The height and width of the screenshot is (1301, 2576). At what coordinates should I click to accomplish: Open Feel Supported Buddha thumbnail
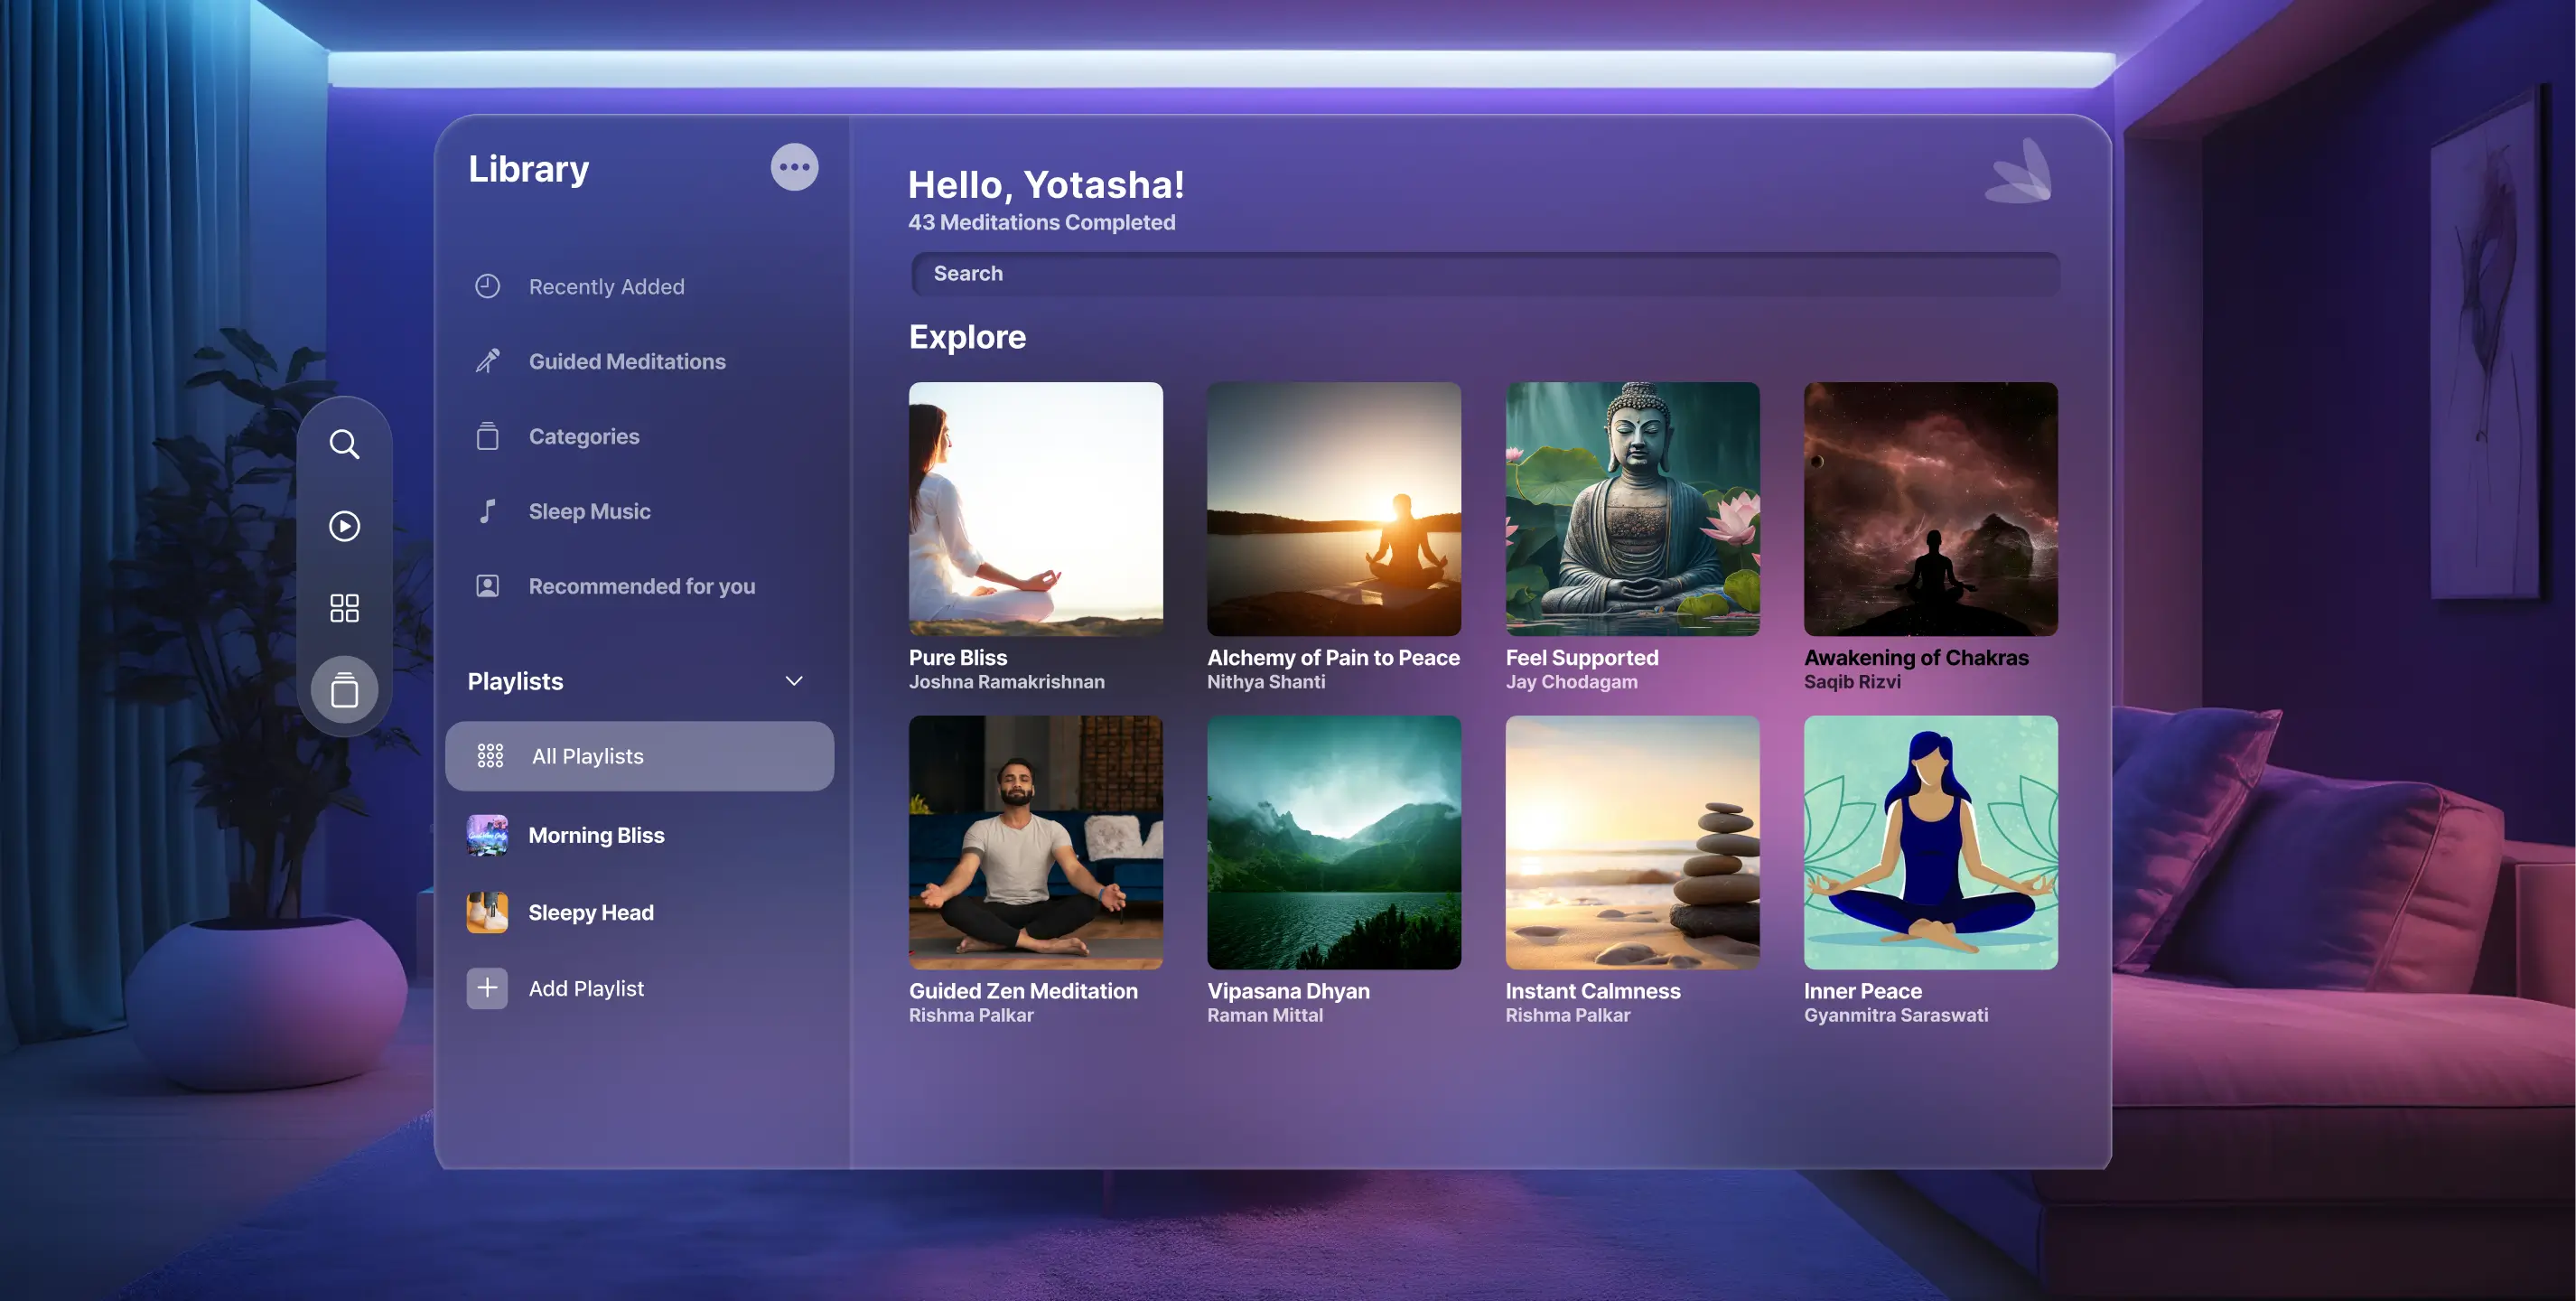[x=1632, y=509]
